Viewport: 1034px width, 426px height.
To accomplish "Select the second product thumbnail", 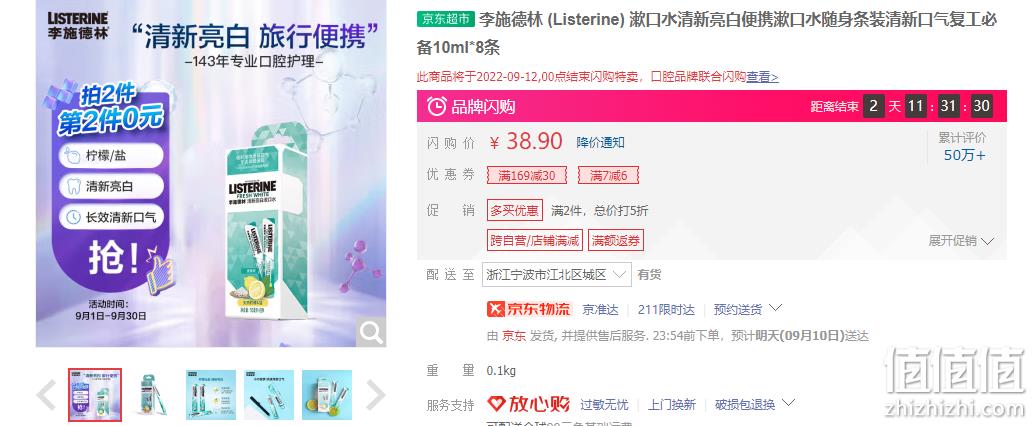I will click(153, 395).
